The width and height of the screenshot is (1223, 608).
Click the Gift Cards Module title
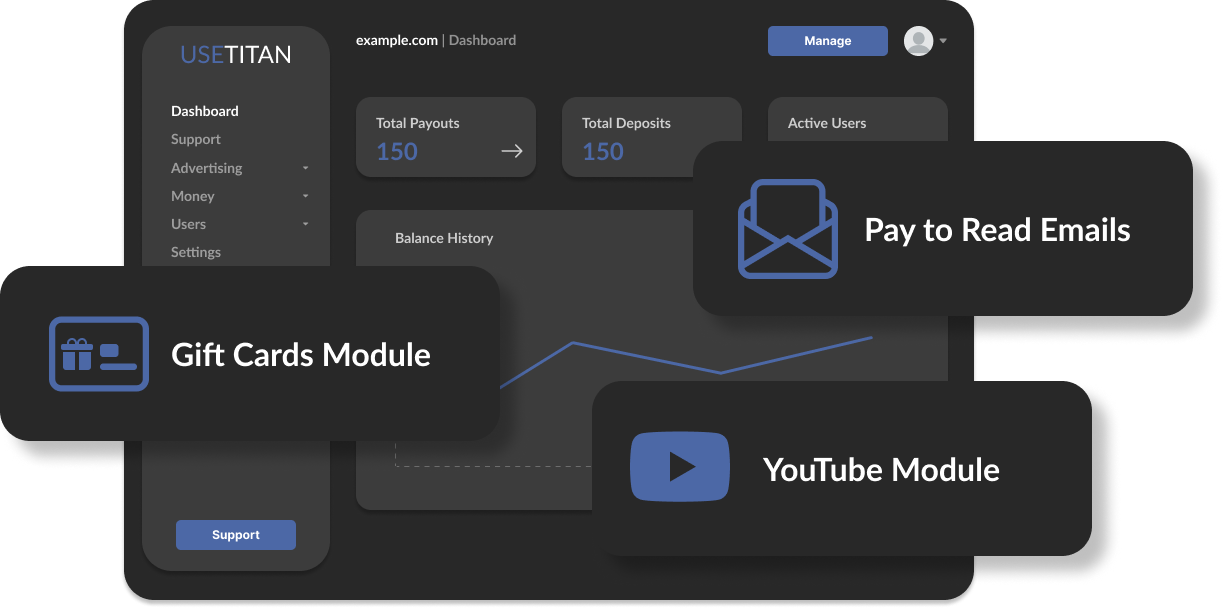pyautogui.click(x=301, y=354)
